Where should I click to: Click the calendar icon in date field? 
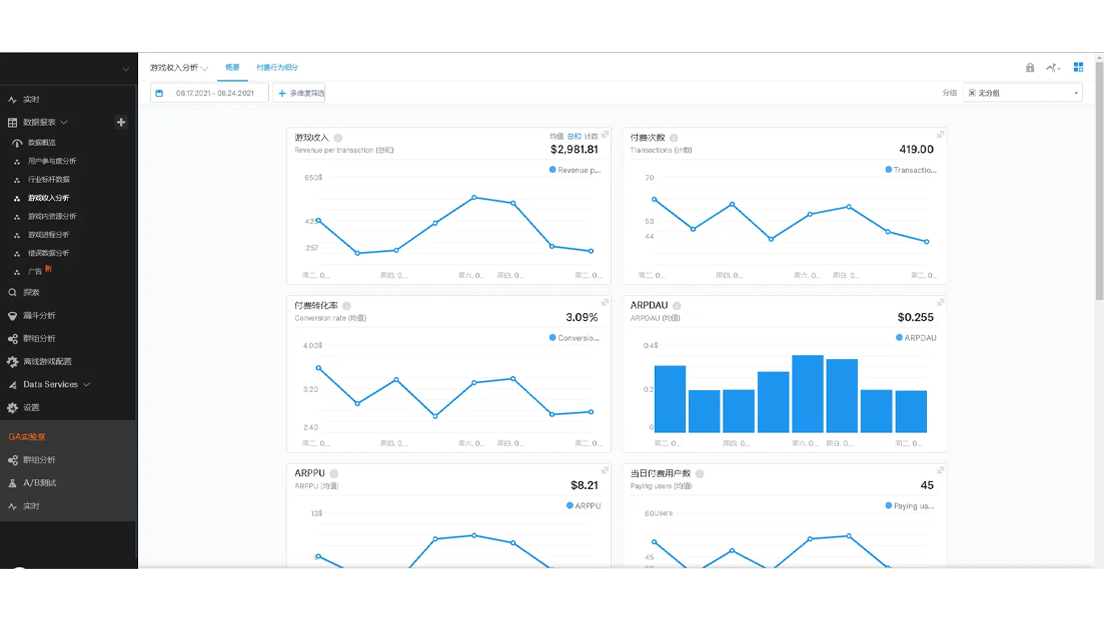pos(159,93)
